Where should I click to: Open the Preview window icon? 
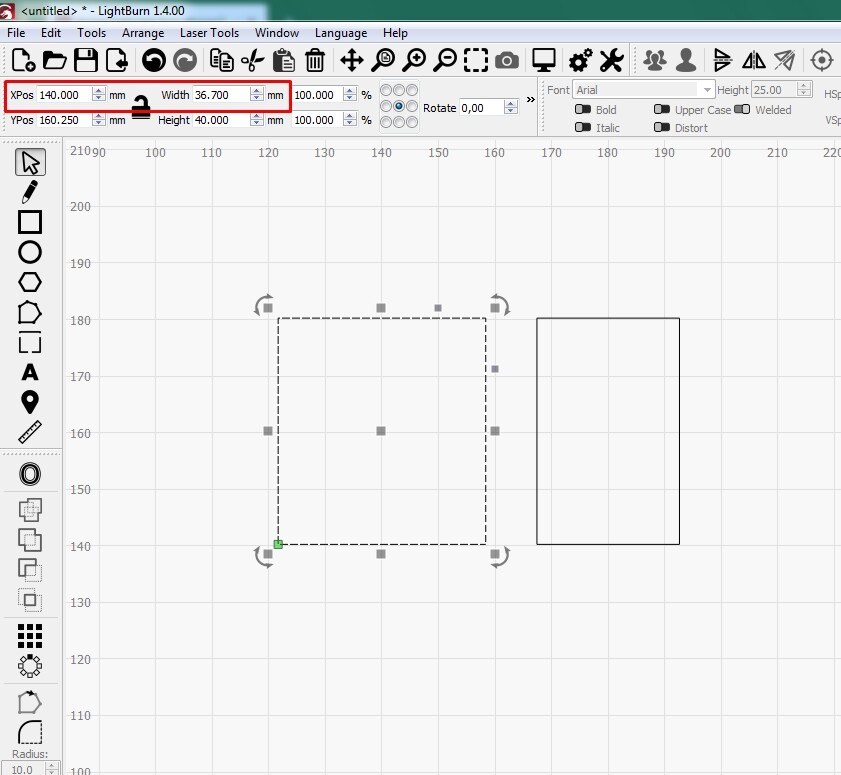pyautogui.click(x=543, y=60)
